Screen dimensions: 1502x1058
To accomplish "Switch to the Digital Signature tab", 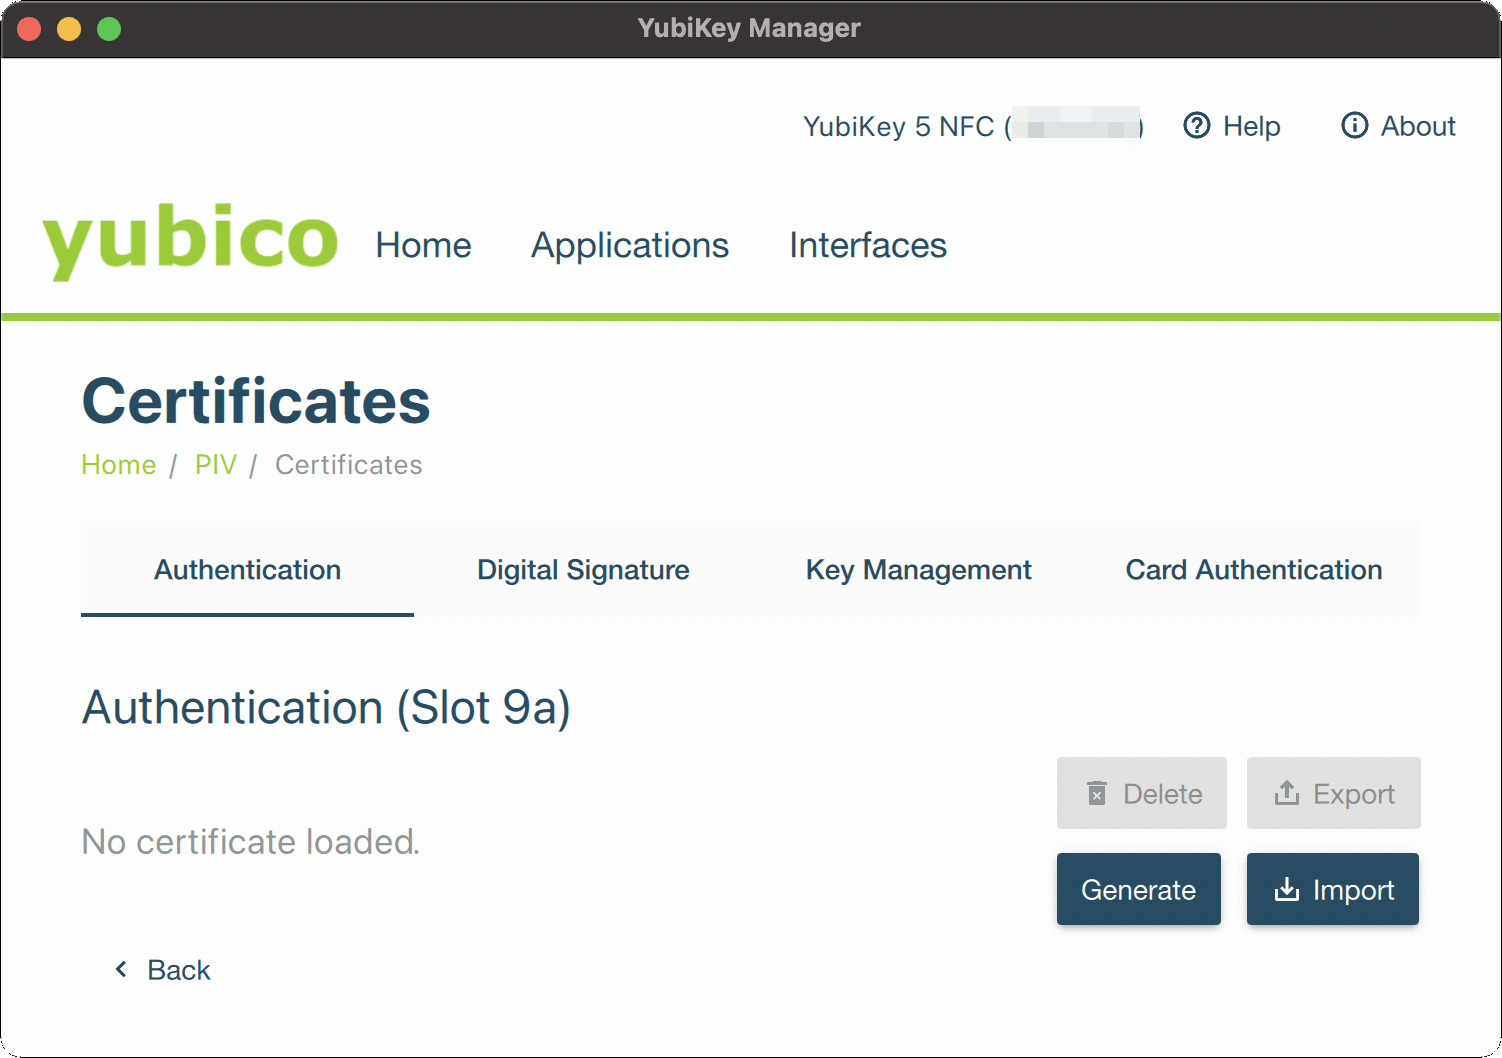I will pyautogui.click(x=583, y=570).
